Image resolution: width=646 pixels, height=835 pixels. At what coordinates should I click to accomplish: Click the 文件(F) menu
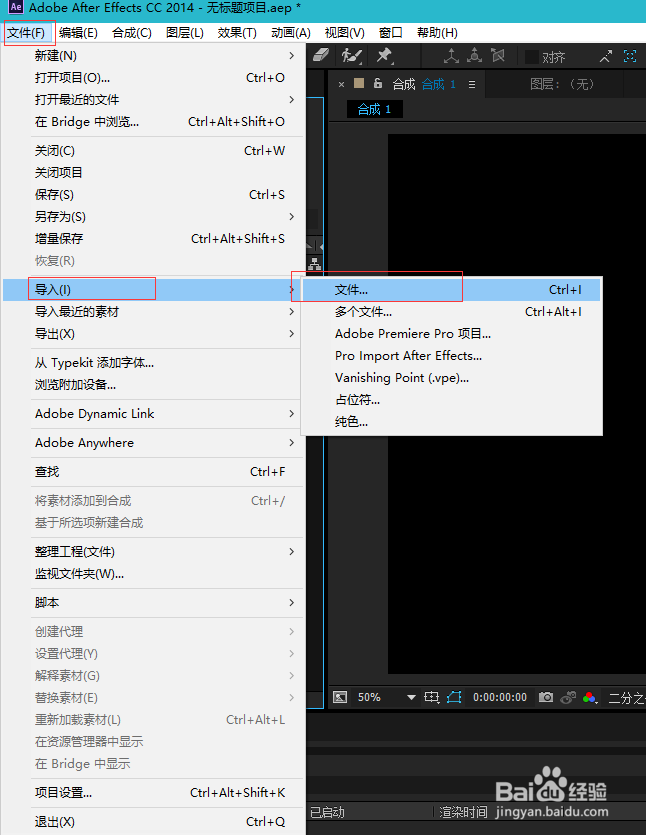pos(27,33)
